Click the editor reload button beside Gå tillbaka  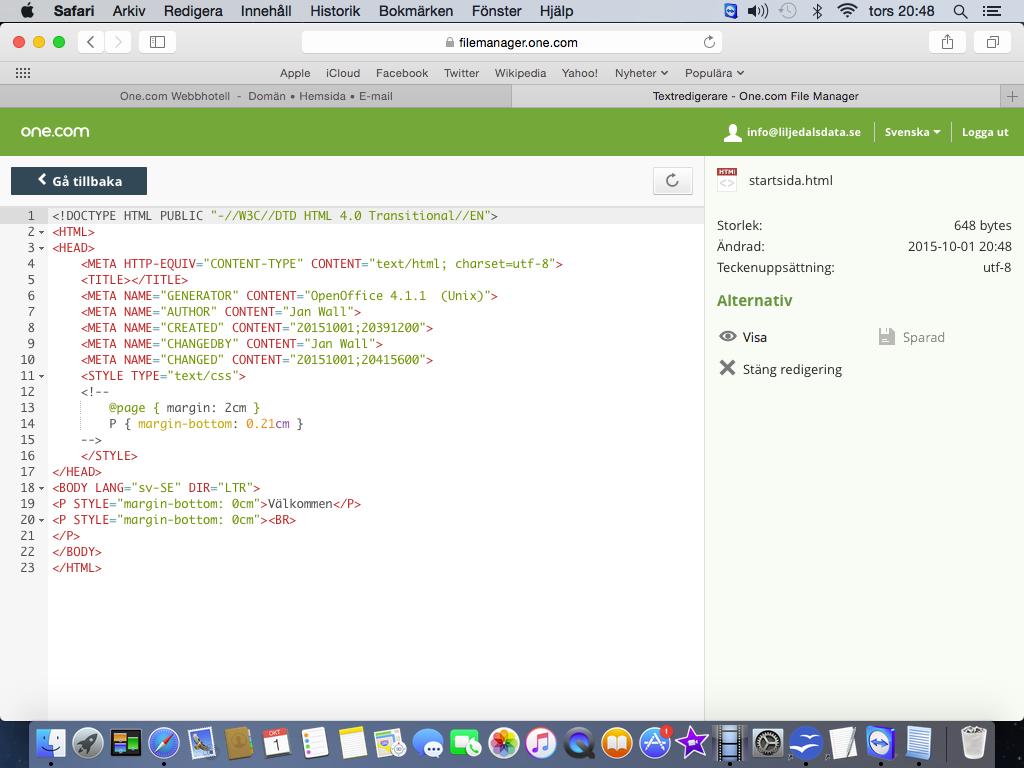tap(673, 181)
